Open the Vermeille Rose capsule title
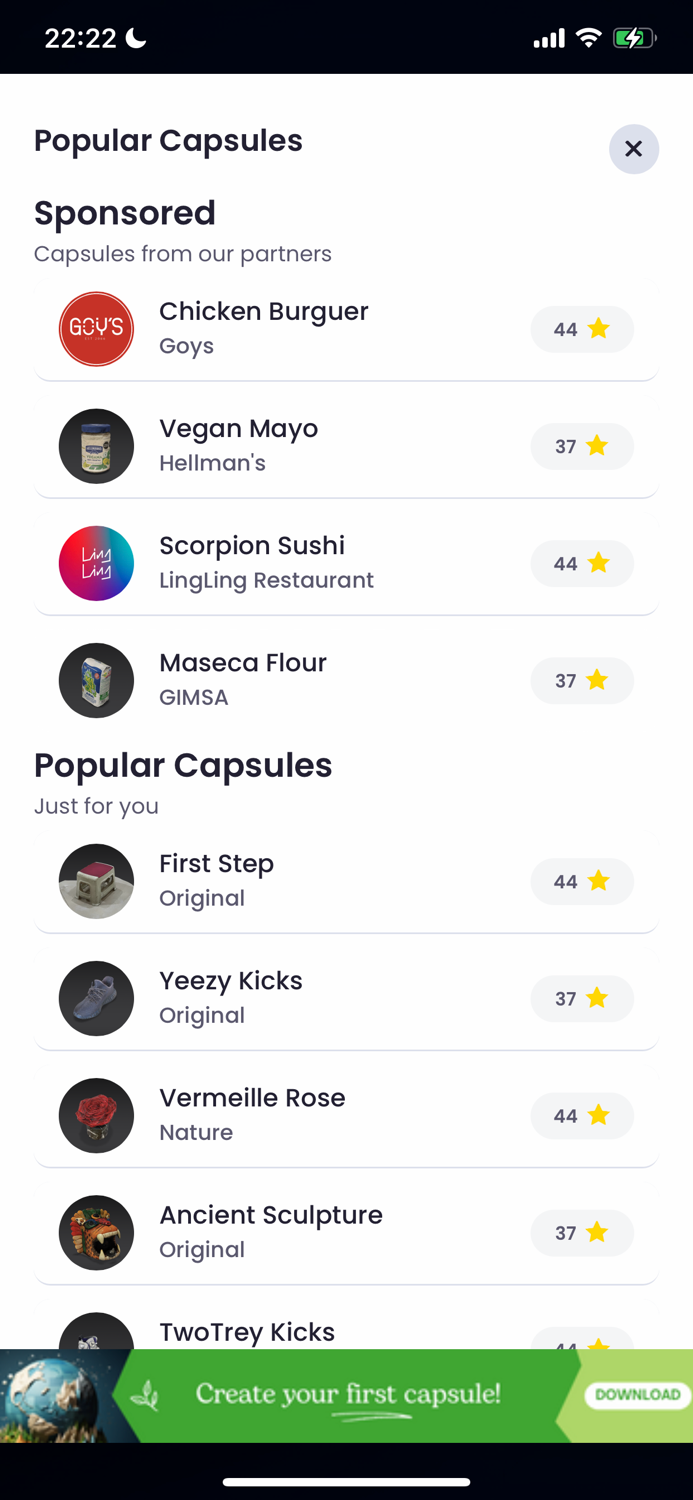 point(252,1098)
